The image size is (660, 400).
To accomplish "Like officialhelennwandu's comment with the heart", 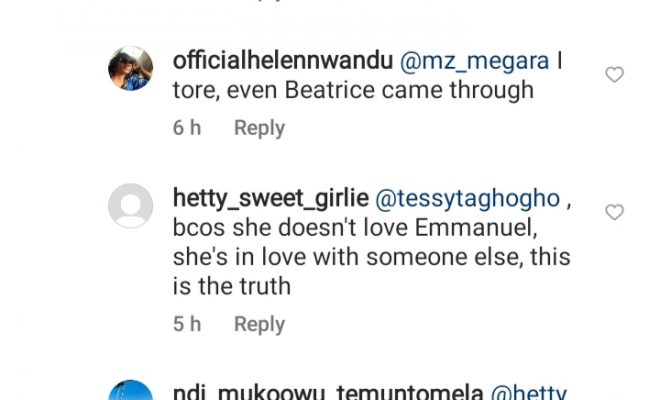I will click(x=614, y=75).
